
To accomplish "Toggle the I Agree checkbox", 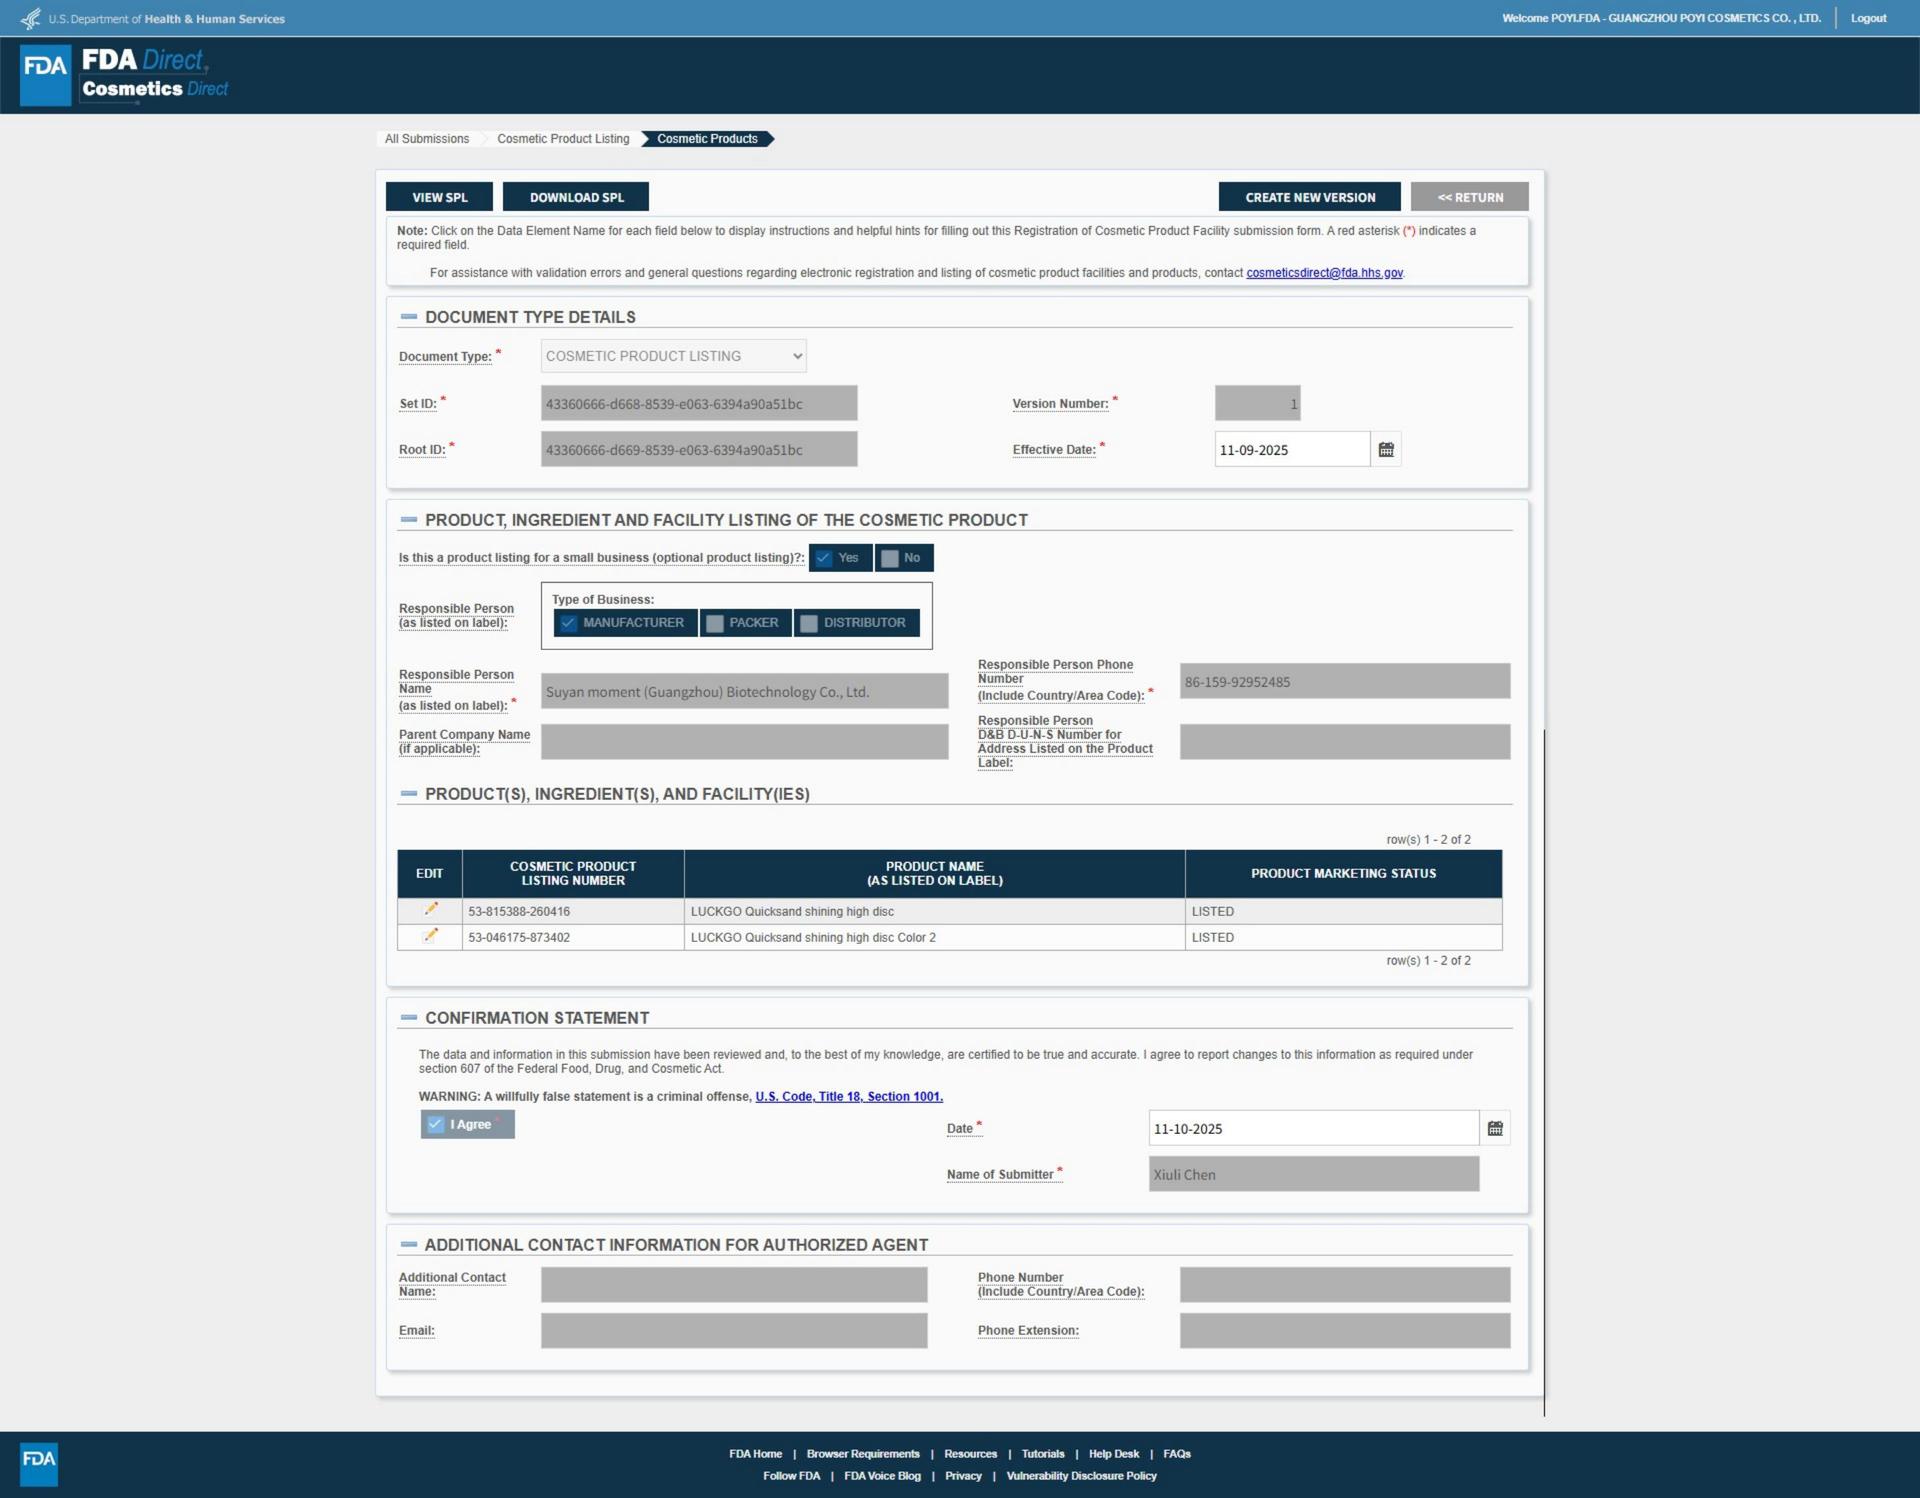I will click(436, 1125).
